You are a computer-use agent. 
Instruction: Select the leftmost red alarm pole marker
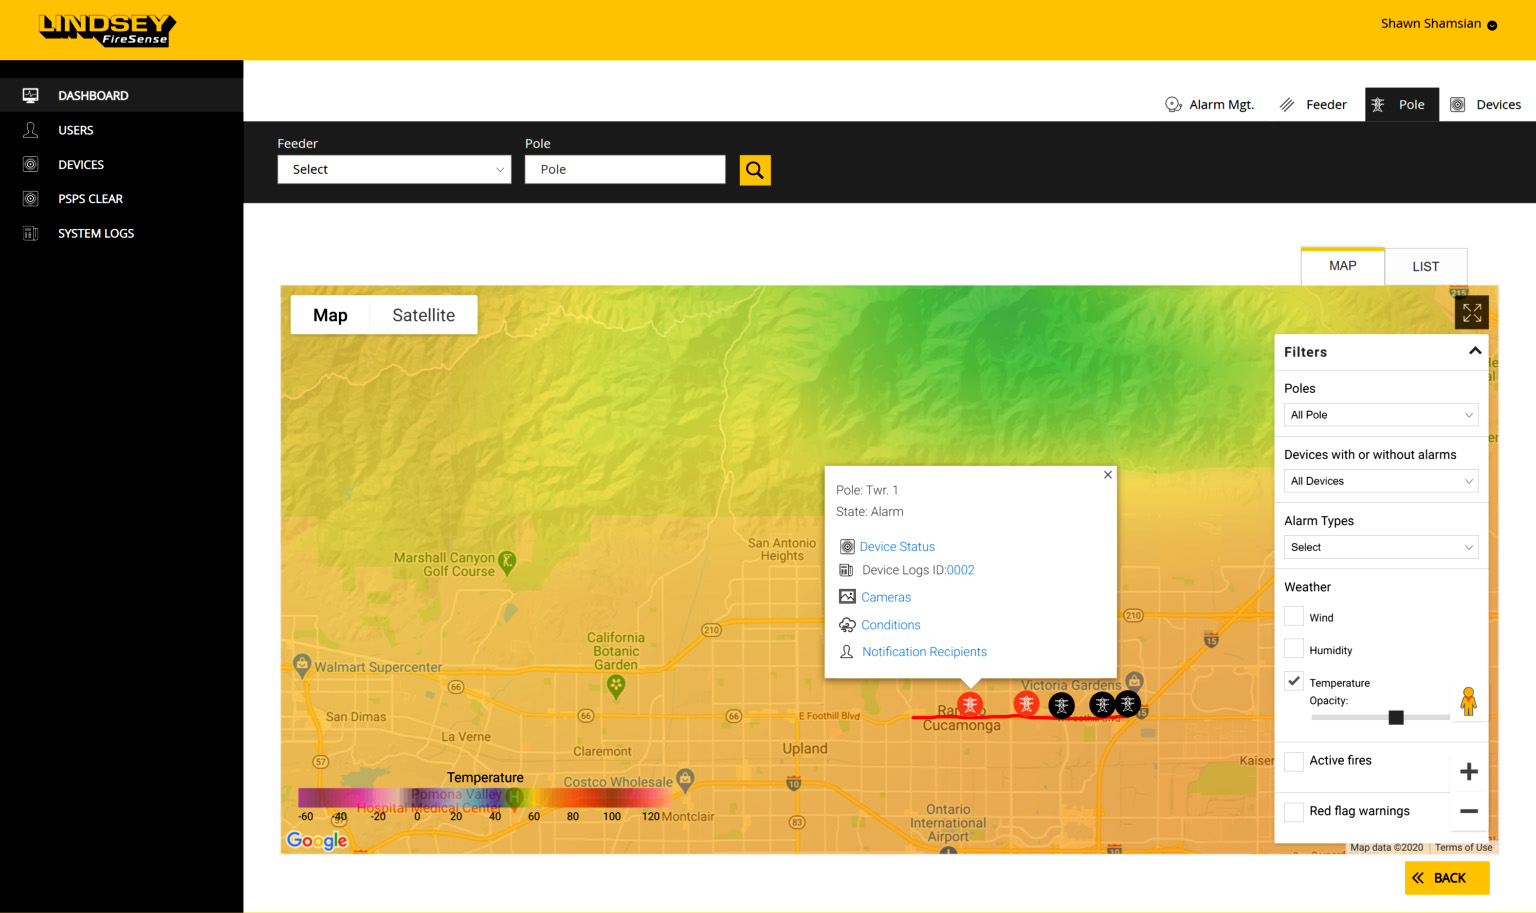969,705
